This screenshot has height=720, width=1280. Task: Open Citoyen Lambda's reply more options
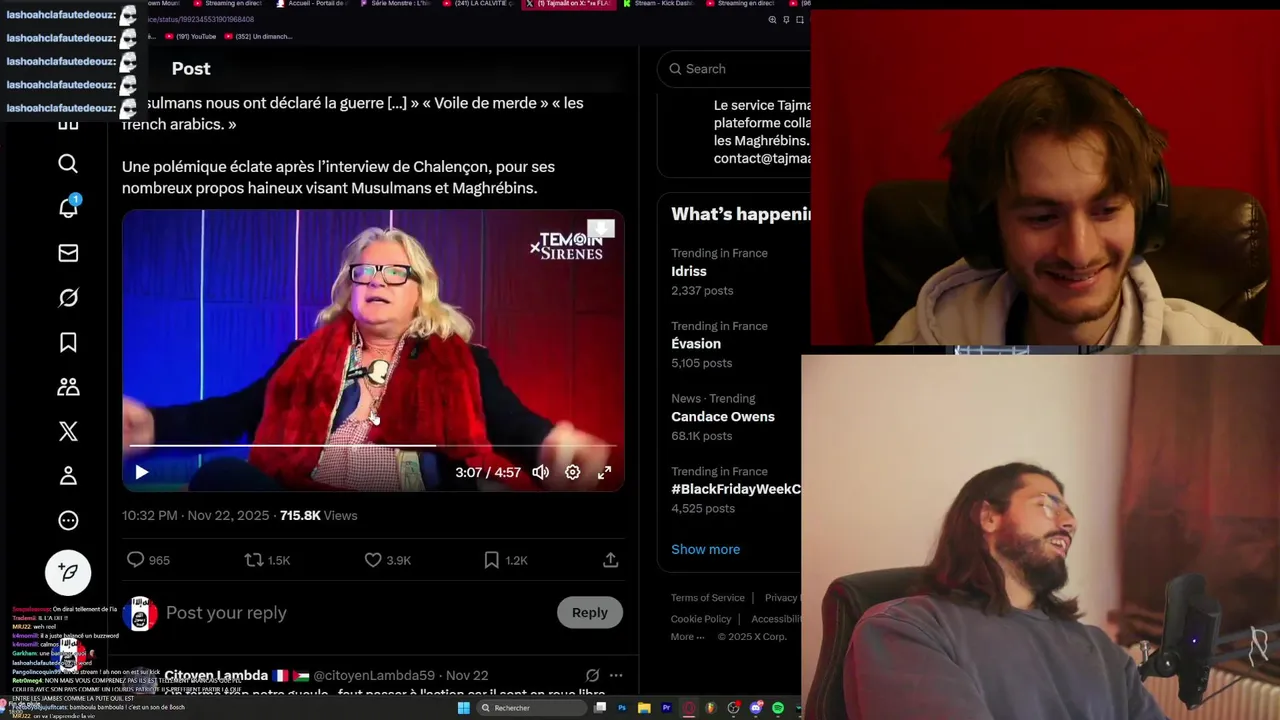point(616,675)
